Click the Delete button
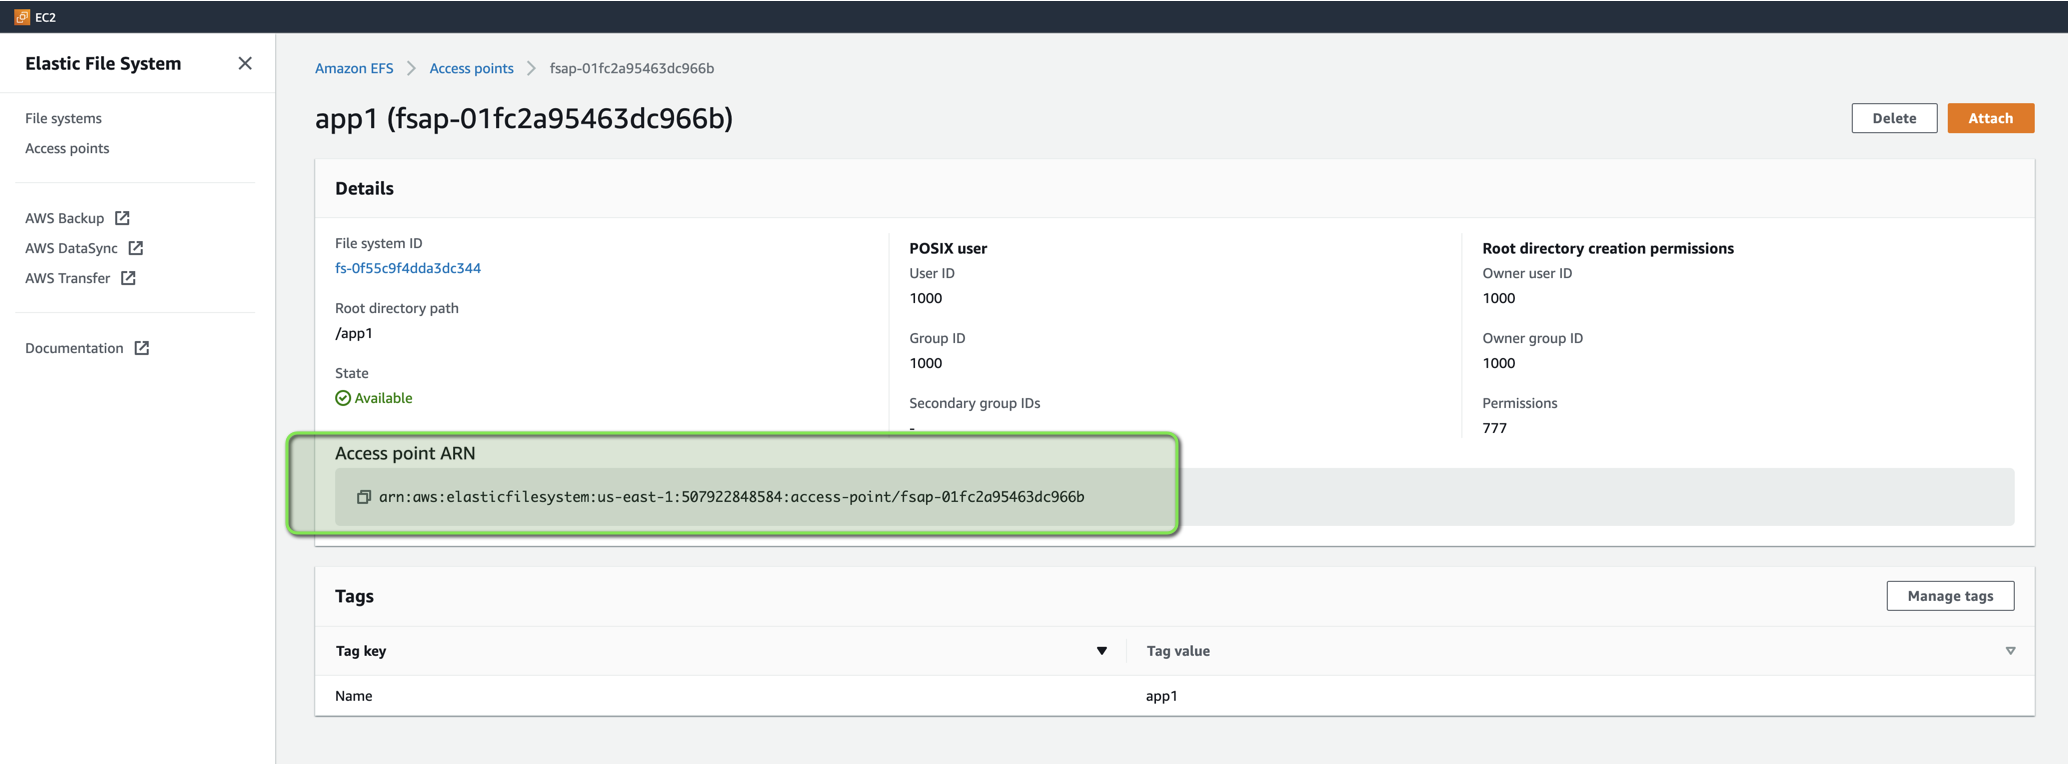The height and width of the screenshot is (764, 2068). (1894, 118)
